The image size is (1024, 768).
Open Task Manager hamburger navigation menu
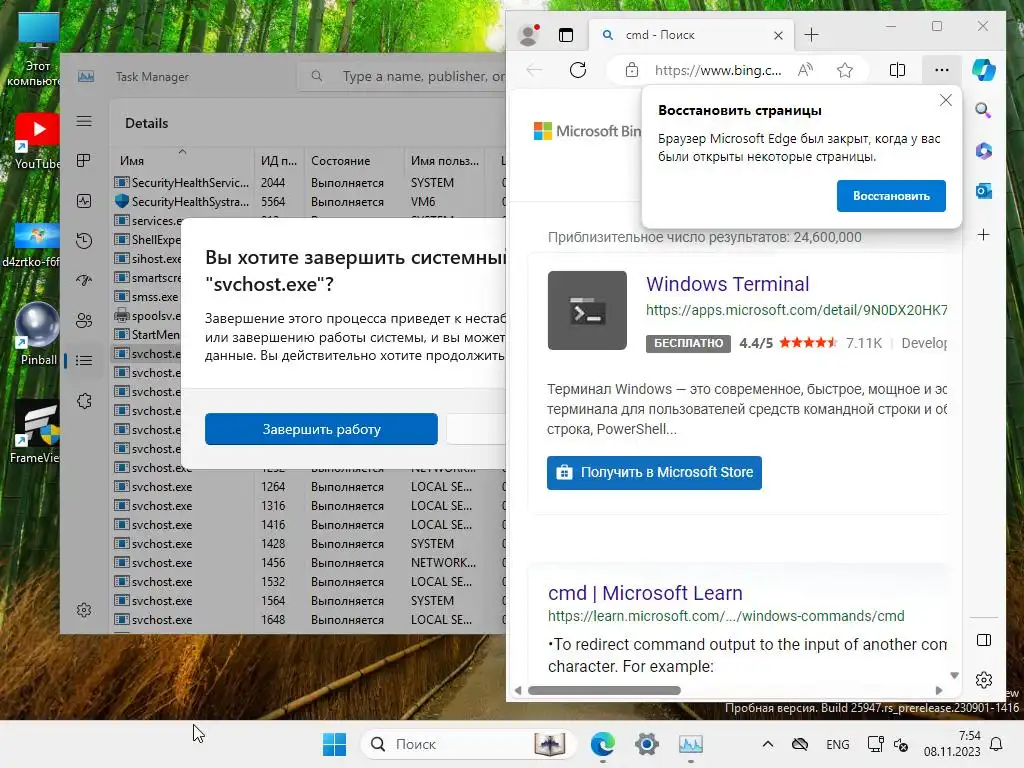84,121
